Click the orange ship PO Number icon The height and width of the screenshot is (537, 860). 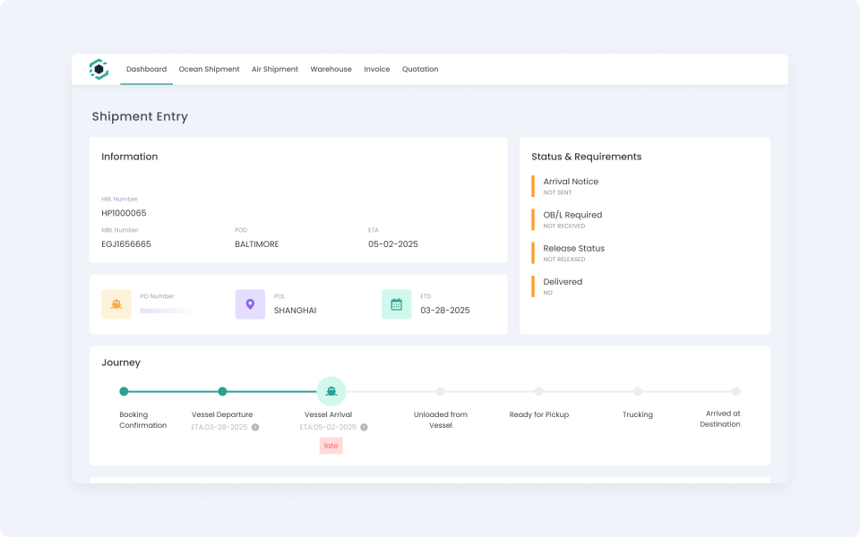coord(116,304)
